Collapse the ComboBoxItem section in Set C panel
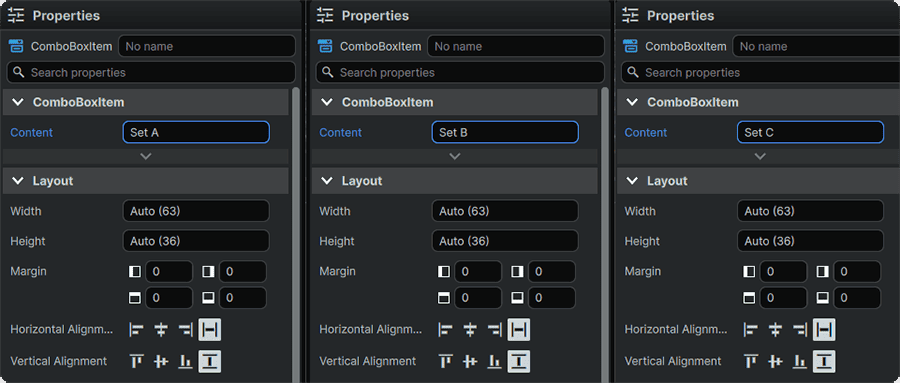The image size is (900, 383). [x=632, y=102]
